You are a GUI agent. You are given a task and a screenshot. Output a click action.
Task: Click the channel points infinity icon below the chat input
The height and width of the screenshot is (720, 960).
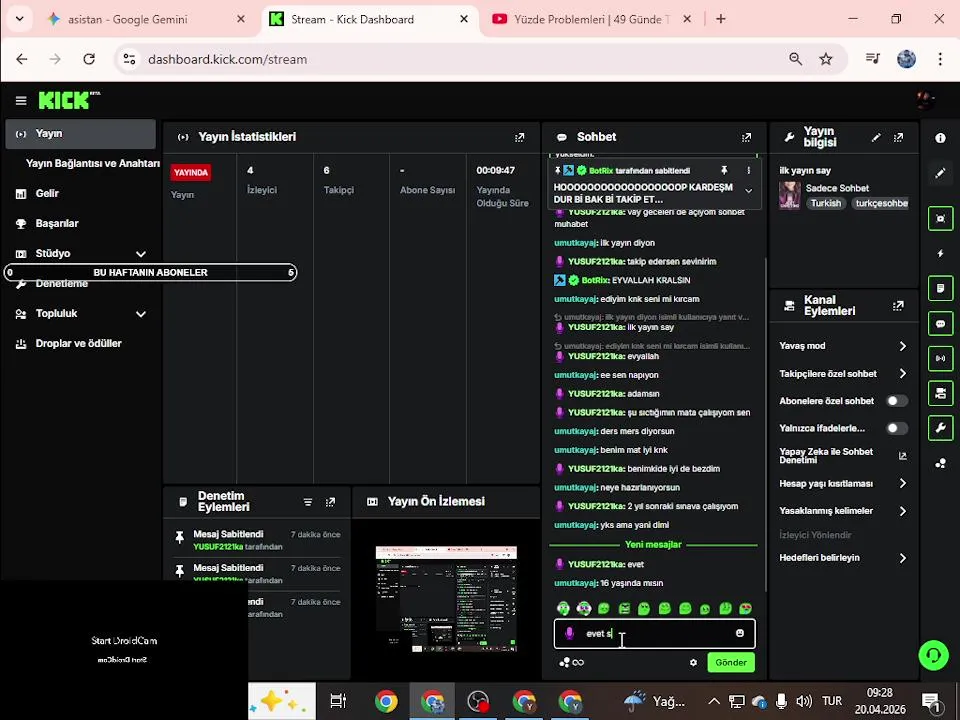point(572,662)
